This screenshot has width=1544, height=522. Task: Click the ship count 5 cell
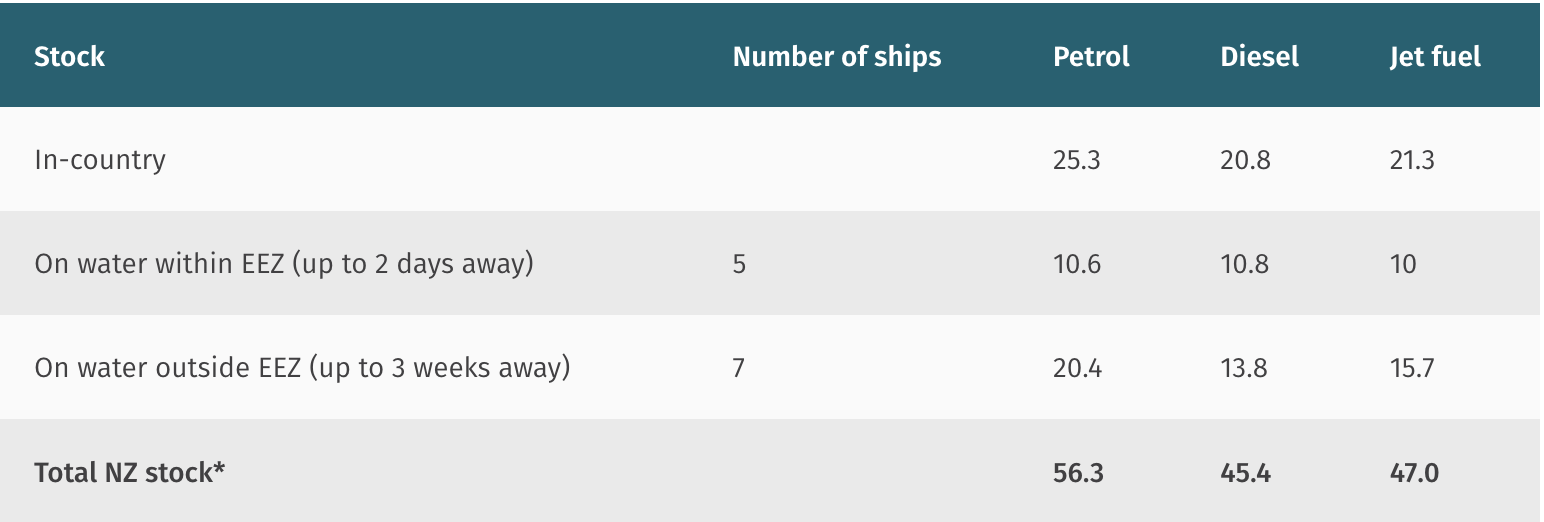point(739,264)
